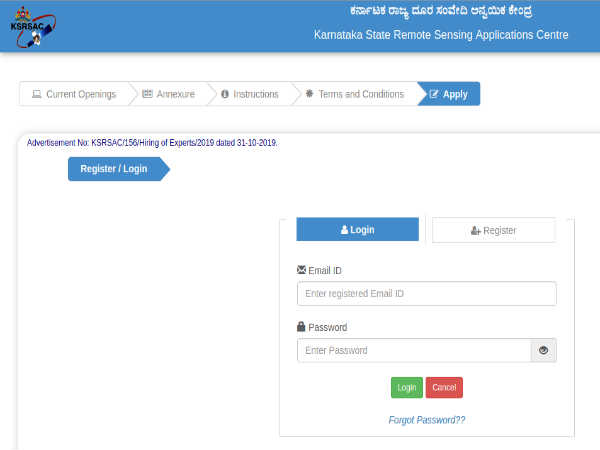Open Terms and Conditions step
This screenshot has width=600, height=450.
point(360,95)
